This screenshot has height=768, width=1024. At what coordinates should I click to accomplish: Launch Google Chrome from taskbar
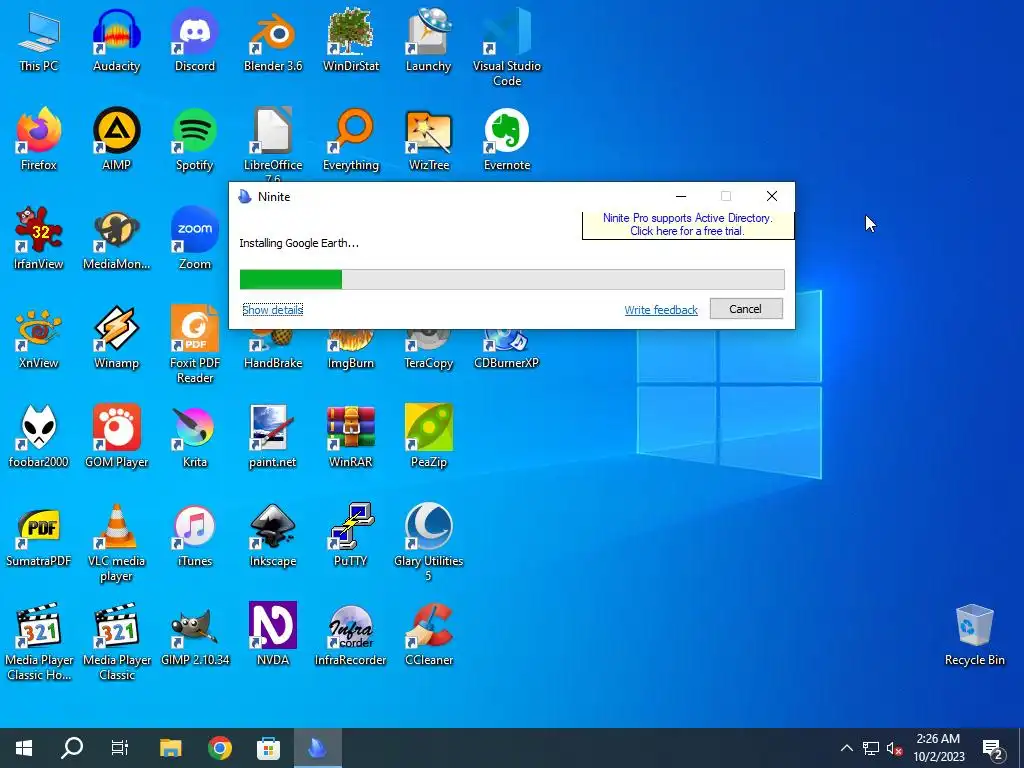point(219,748)
